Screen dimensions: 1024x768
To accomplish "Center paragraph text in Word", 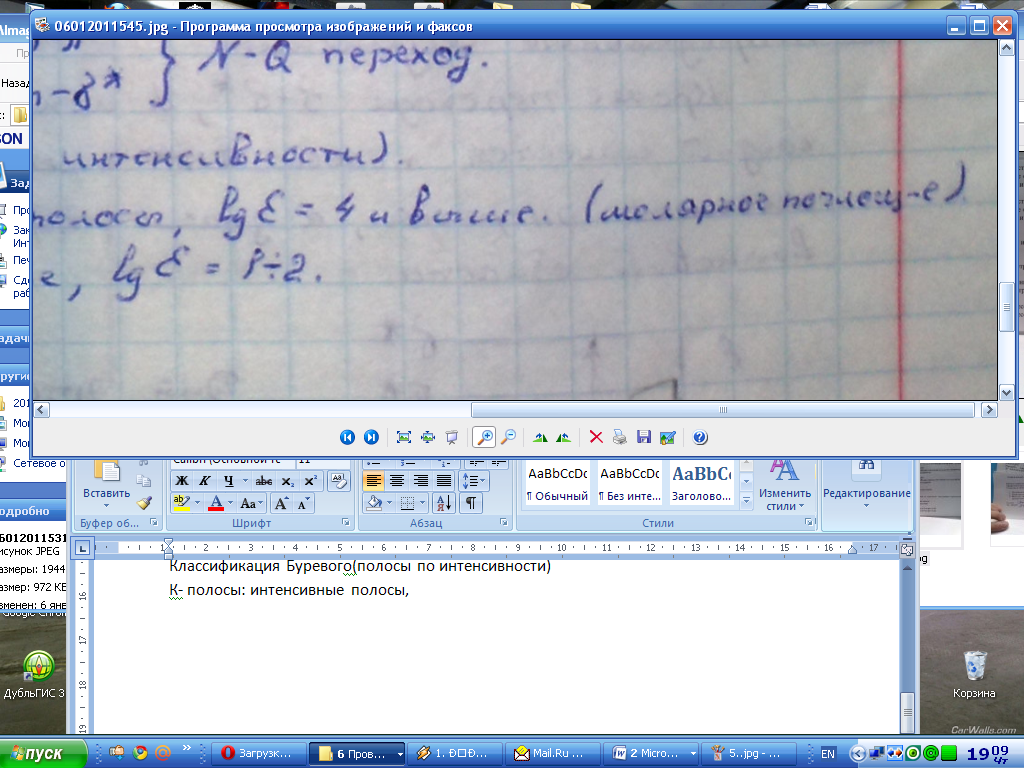I will [396, 481].
